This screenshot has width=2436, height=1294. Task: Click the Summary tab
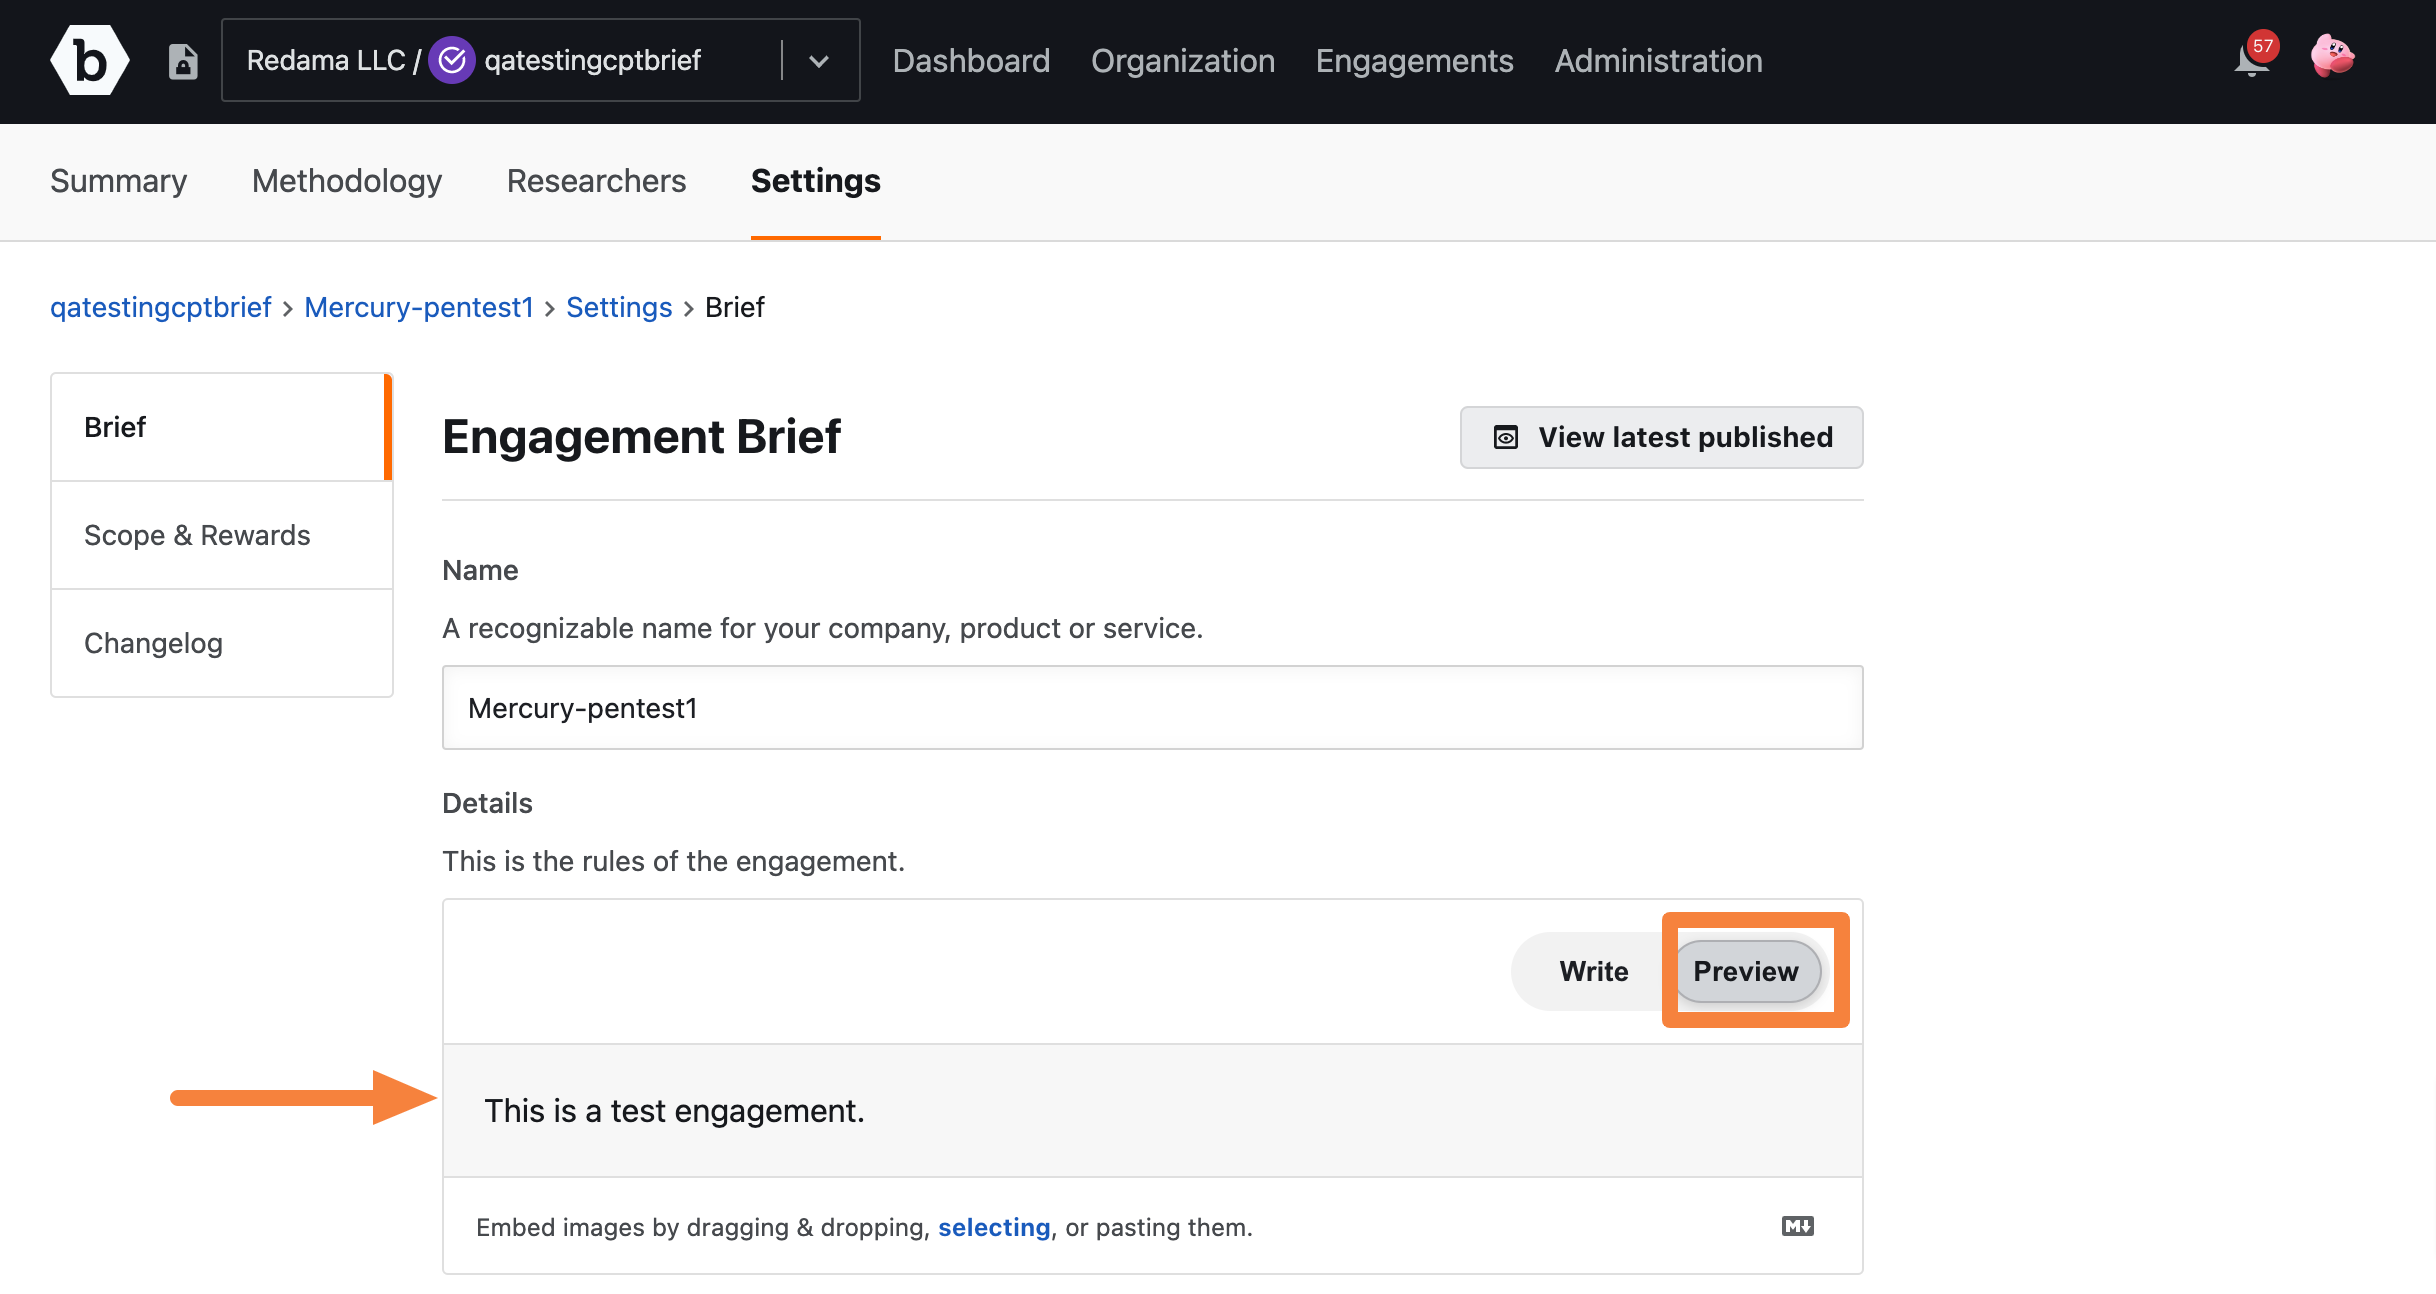click(118, 180)
